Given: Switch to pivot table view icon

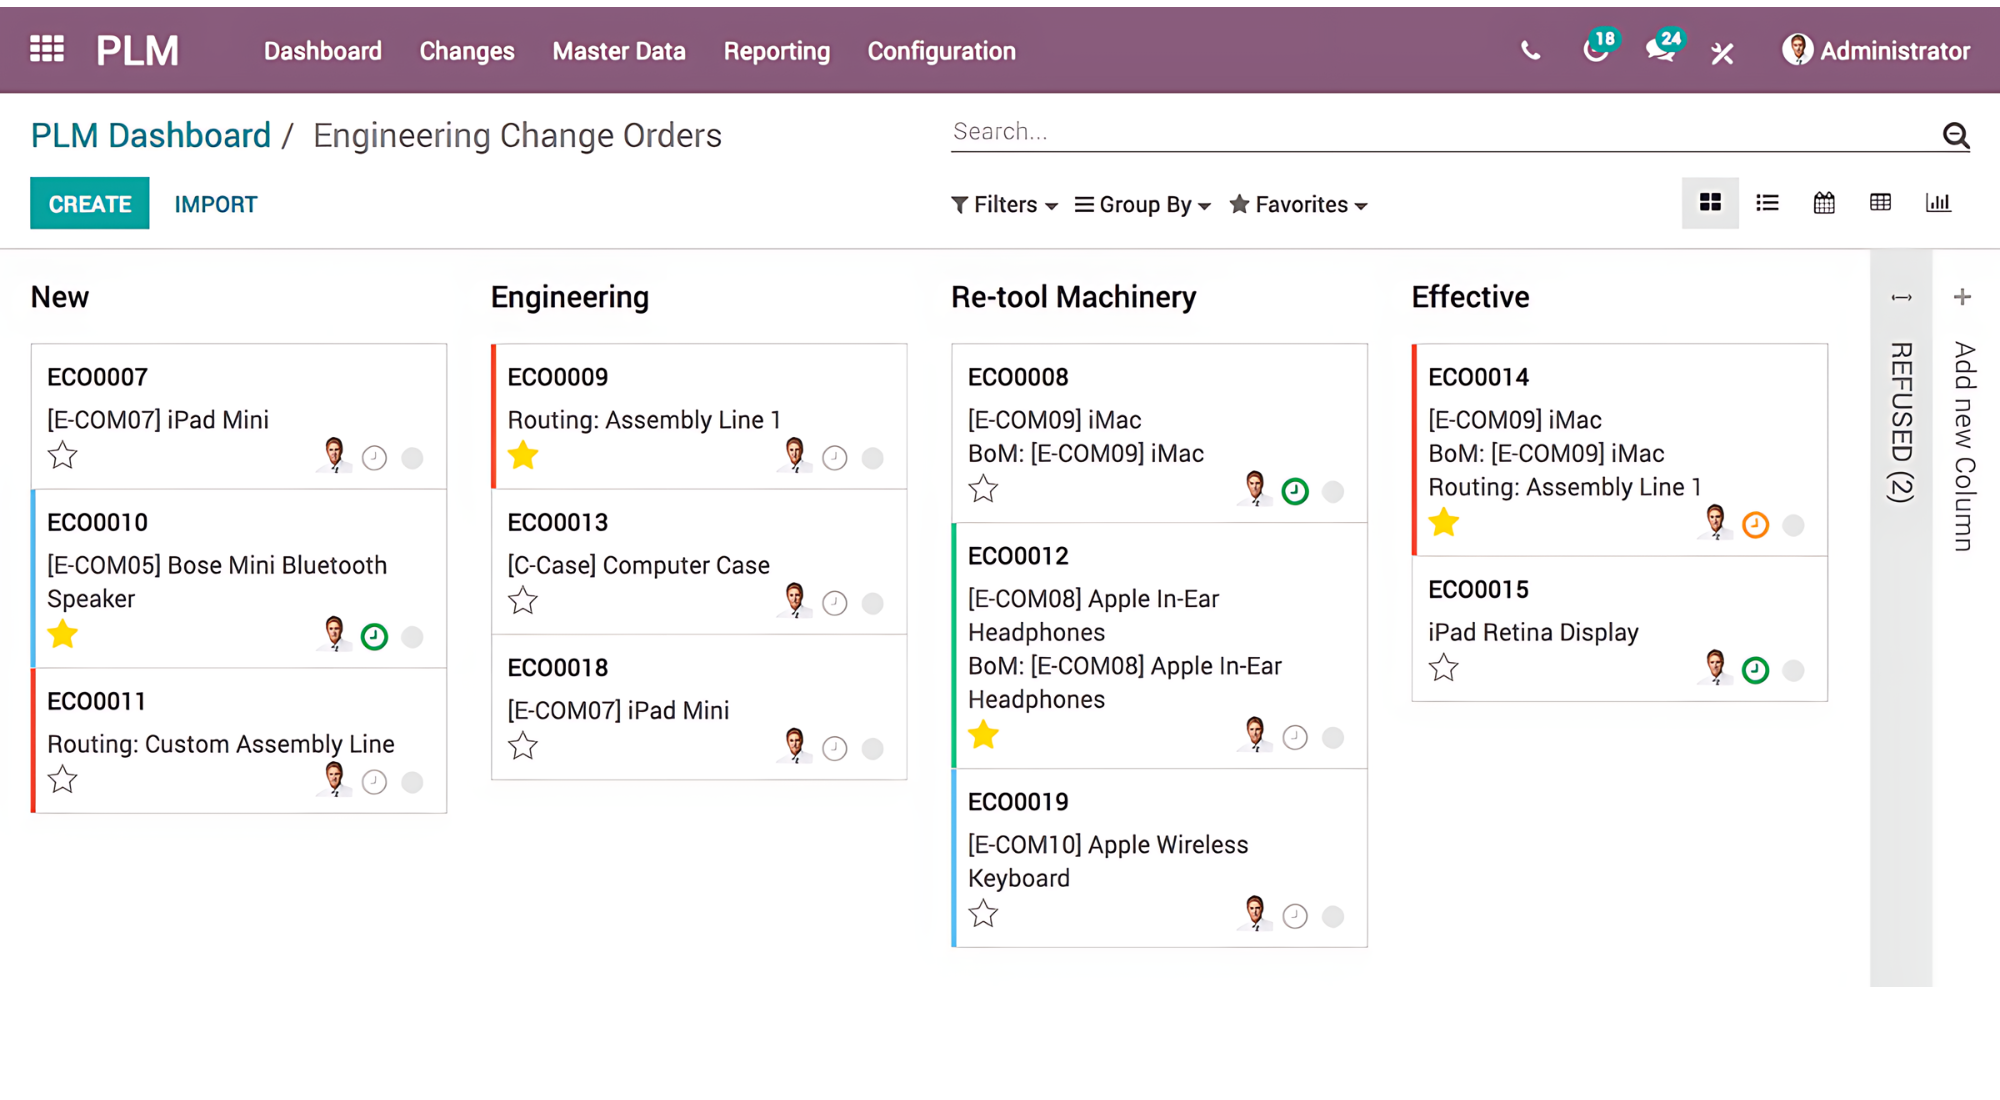Looking at the screenshot, I should point(1880,203).
